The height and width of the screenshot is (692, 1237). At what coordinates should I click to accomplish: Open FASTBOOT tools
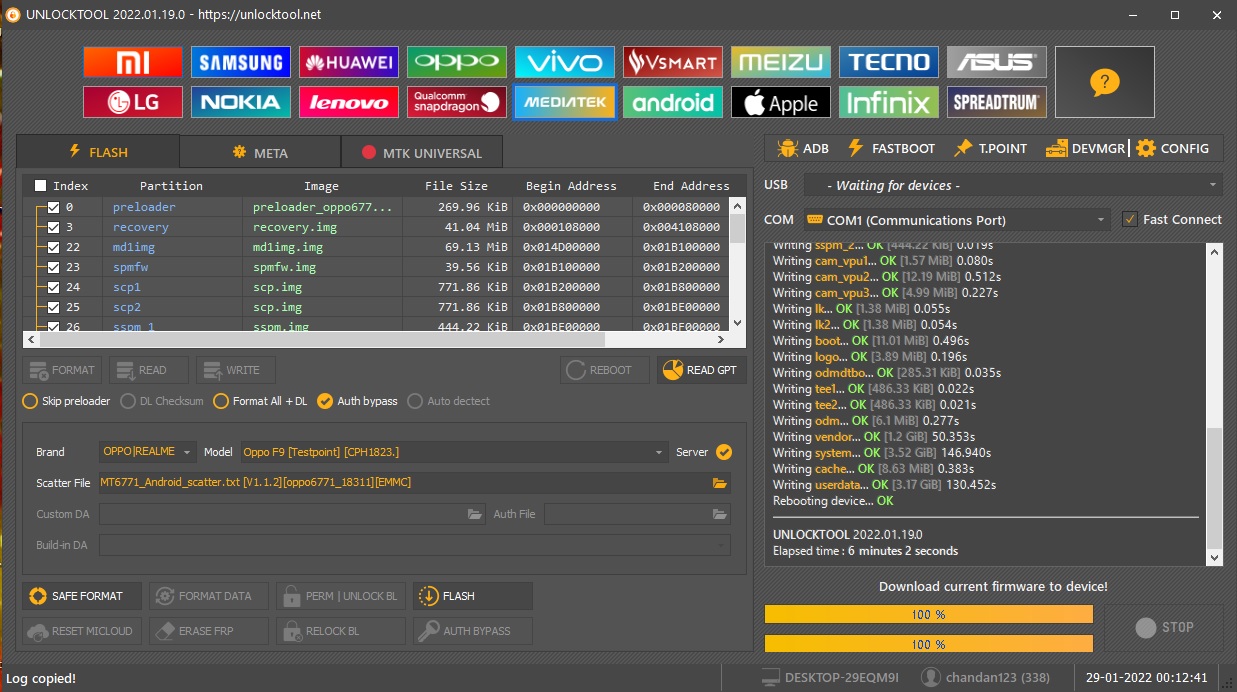(x=891, y=148)
